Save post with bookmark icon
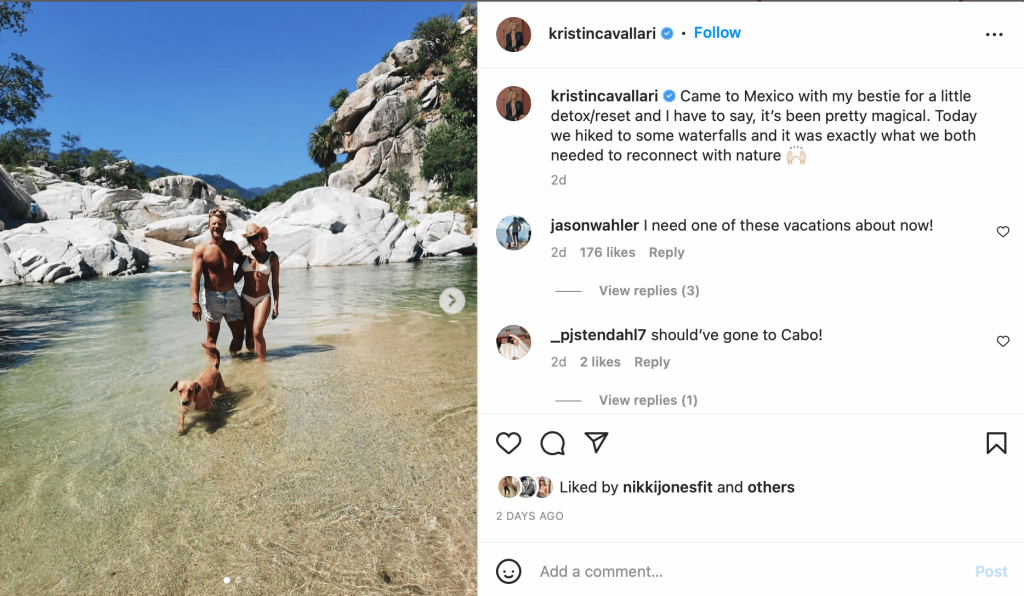This screenshot has width=1024, height=596. 996,443
